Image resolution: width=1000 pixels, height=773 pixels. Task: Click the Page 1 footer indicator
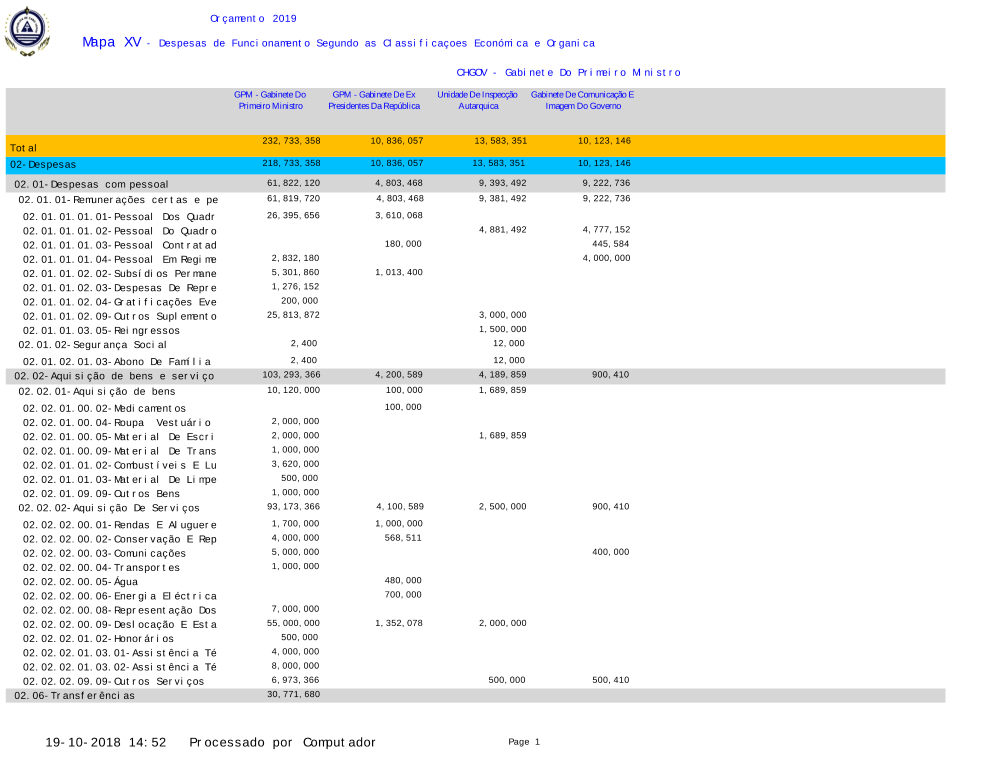point(523,742)
